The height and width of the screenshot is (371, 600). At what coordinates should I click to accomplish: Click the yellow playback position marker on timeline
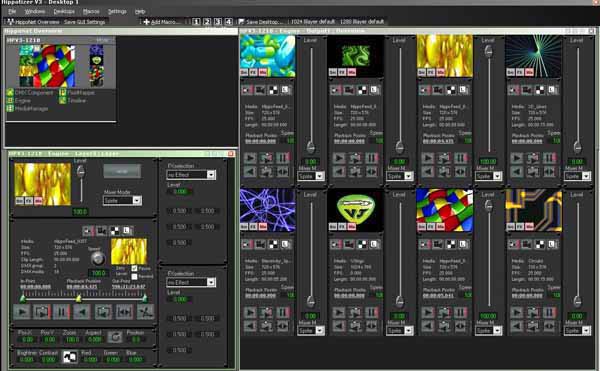click(x=78, y=298)
